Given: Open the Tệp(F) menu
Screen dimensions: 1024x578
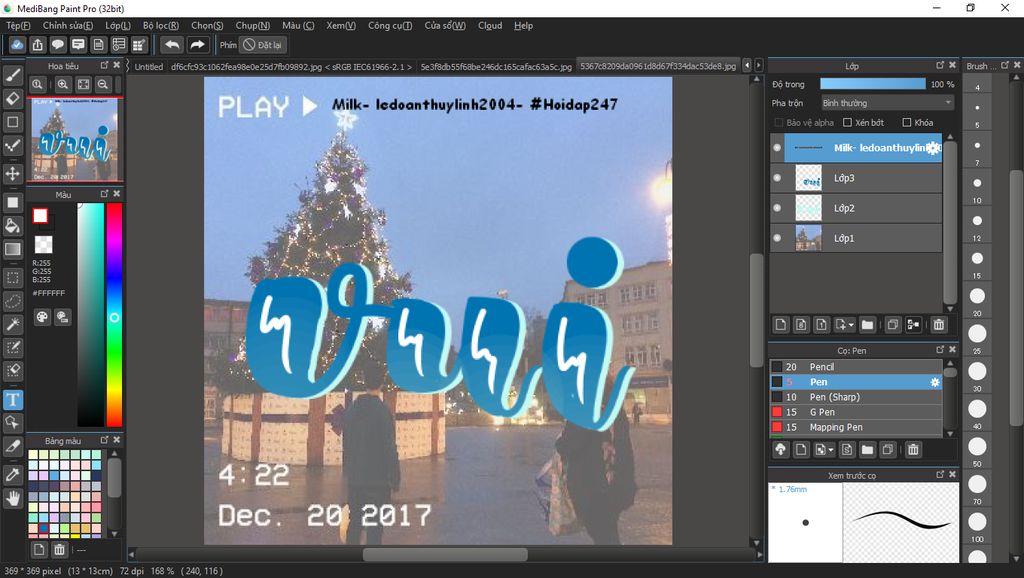Looking at the screenshot, I should pyautogui.click(x=18, y=25).
